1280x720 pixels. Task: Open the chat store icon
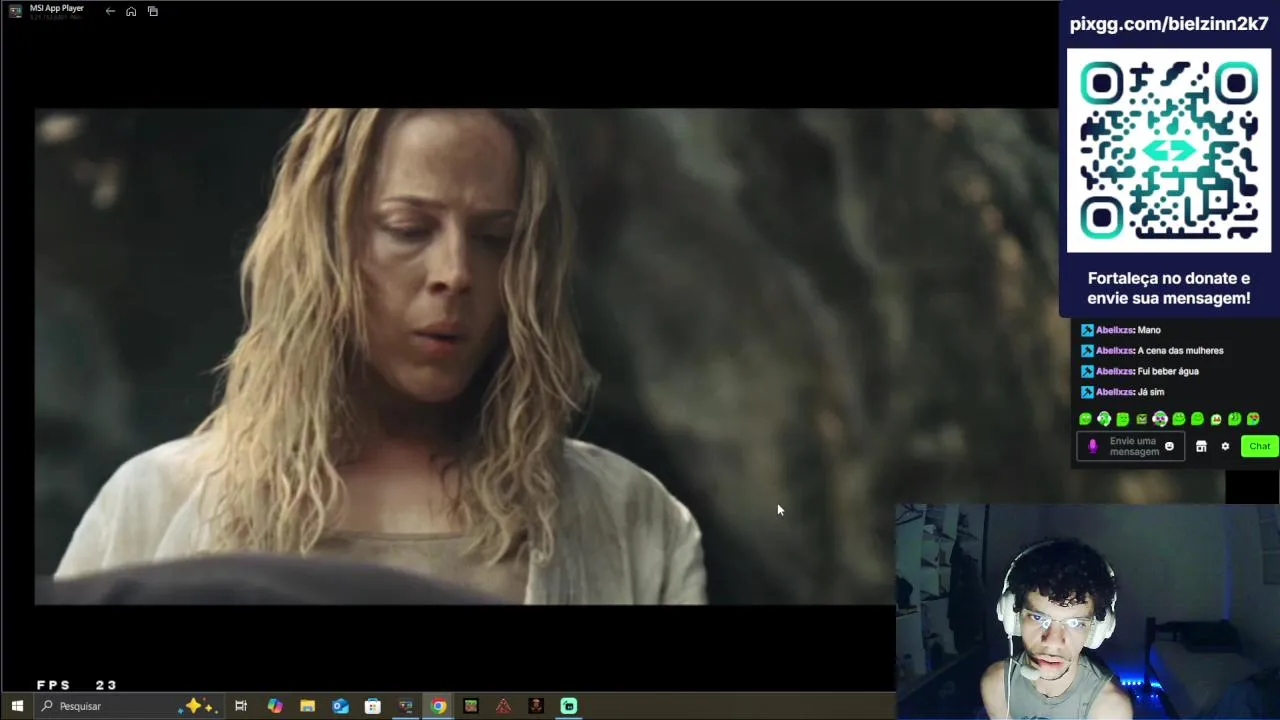(1201, 446)
